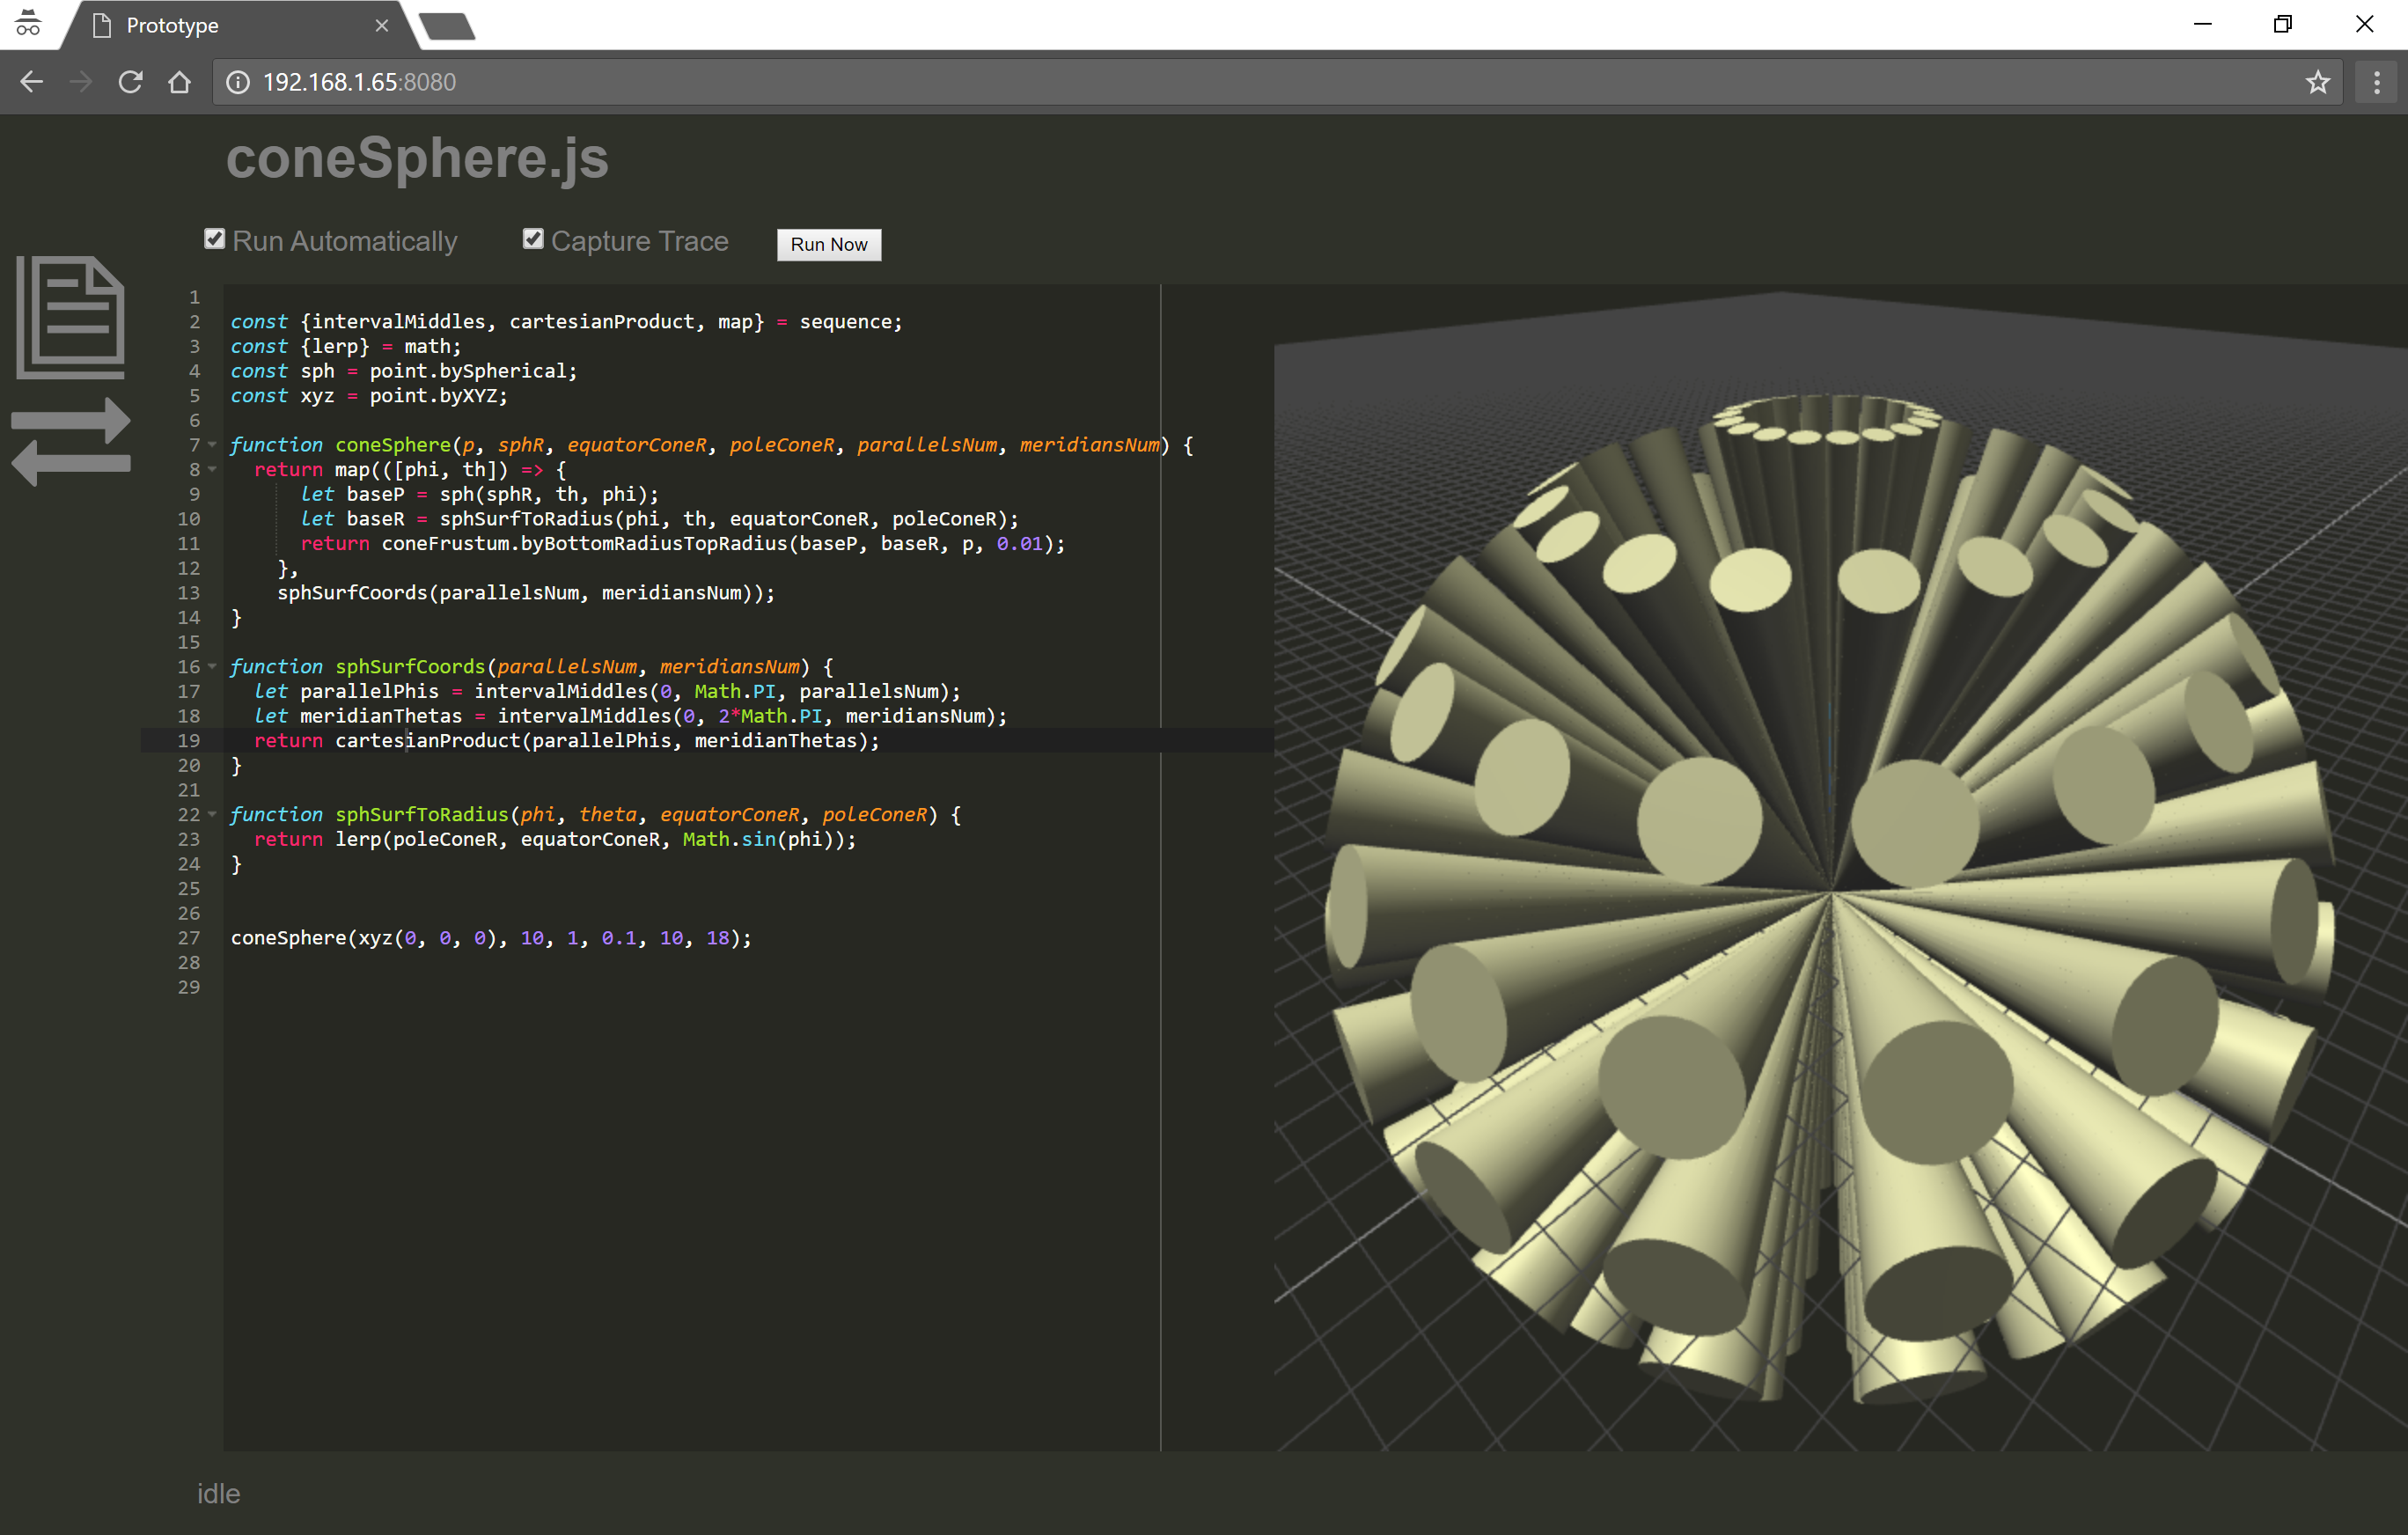Click line number 1 in editor gutter
Viewport: 2408px width, 1535px height.
point(194,298)
